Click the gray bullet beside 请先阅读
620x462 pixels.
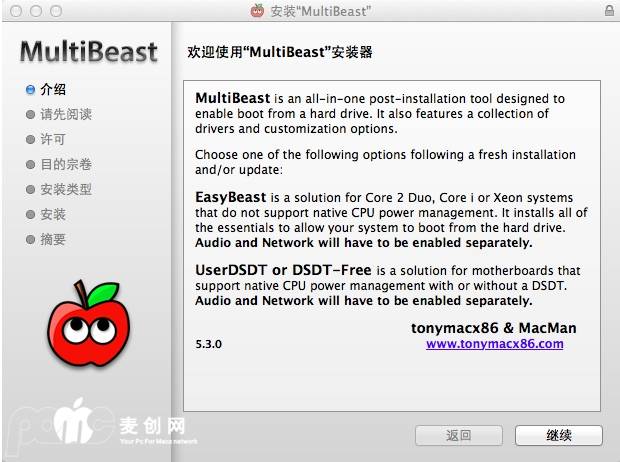[30, 114]
